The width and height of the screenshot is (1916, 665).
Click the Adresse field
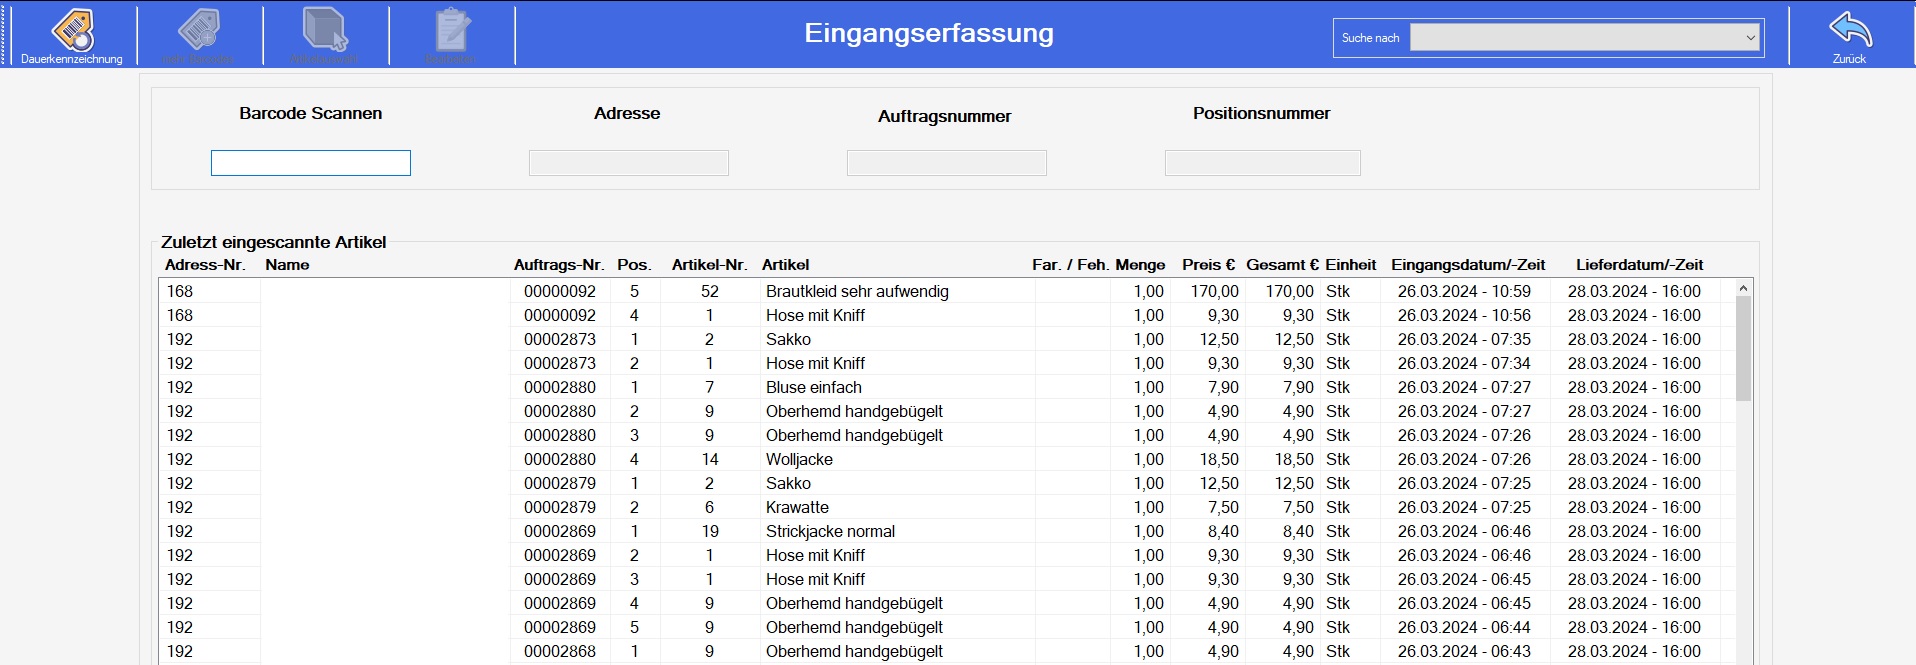tap(629, 163)
